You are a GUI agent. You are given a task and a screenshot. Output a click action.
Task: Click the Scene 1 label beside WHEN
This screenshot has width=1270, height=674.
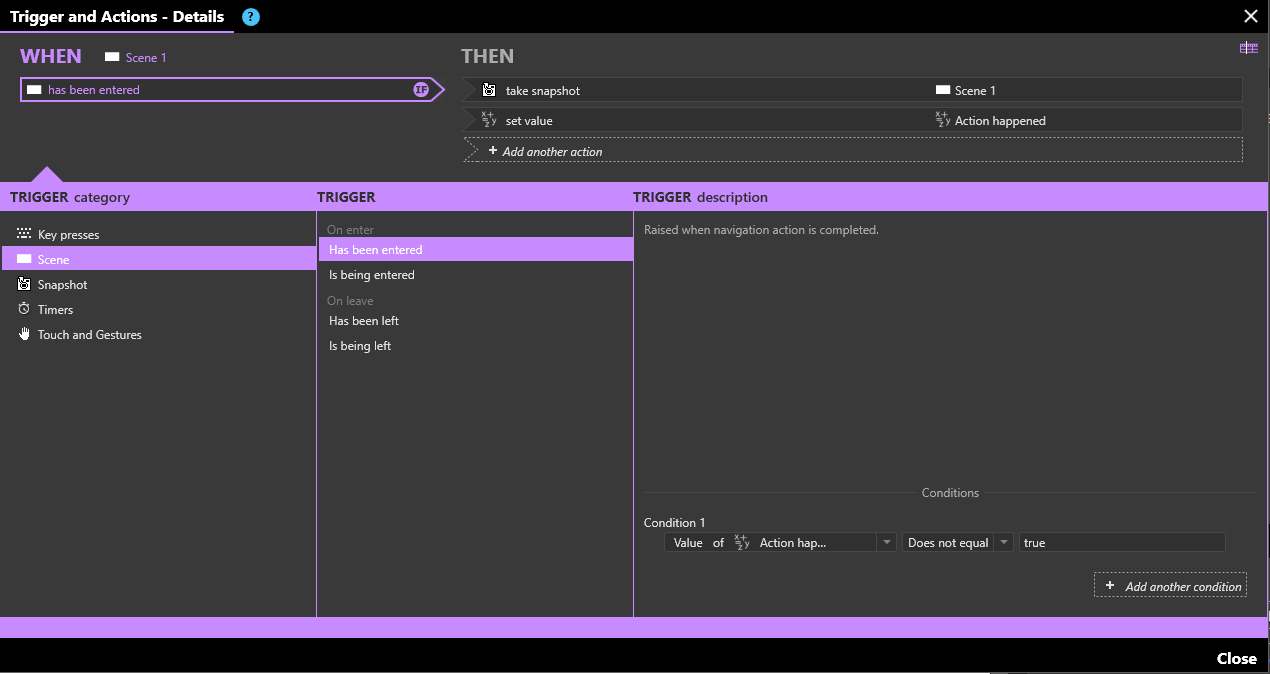coord(145,58)
